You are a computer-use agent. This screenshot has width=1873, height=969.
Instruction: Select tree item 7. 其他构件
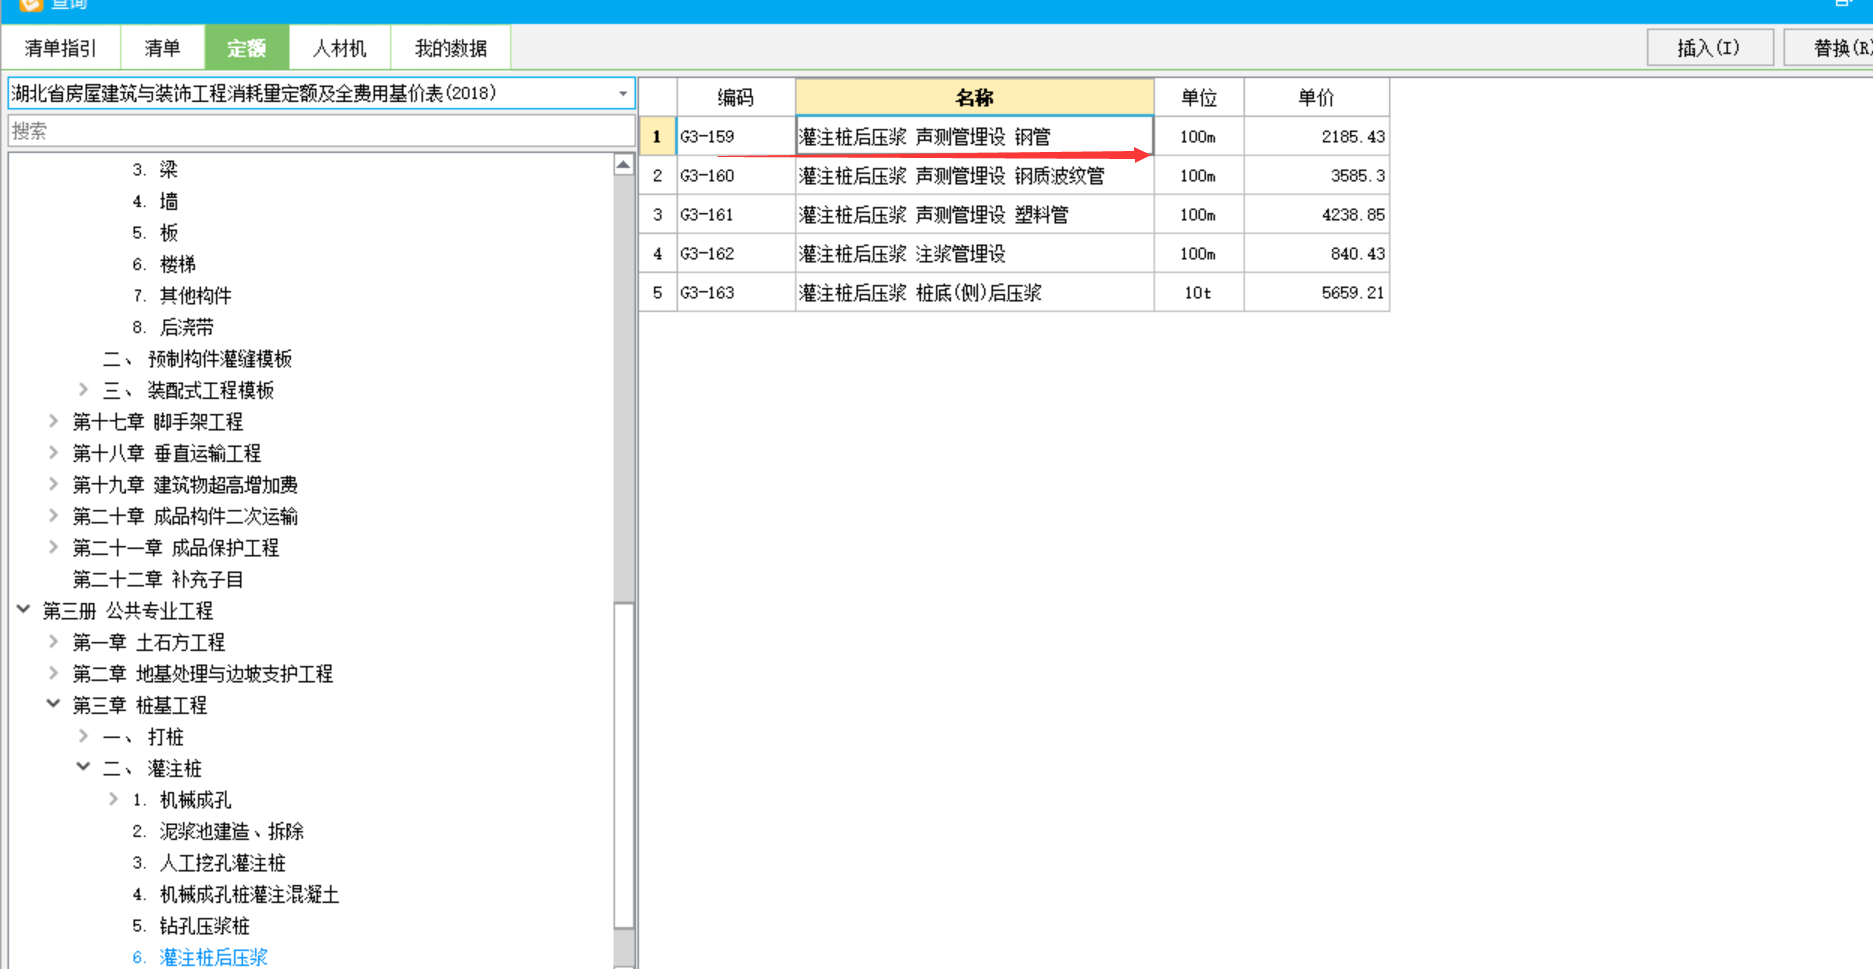click(x=182, y=296)
